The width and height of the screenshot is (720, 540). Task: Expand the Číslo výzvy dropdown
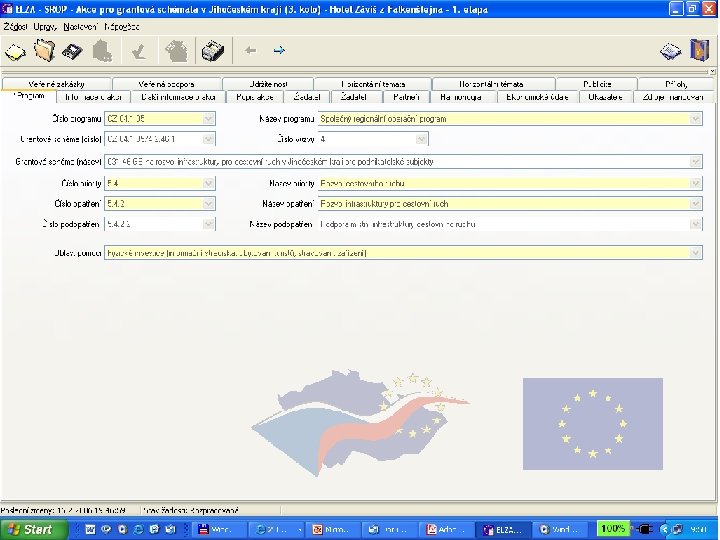[421, 139]
